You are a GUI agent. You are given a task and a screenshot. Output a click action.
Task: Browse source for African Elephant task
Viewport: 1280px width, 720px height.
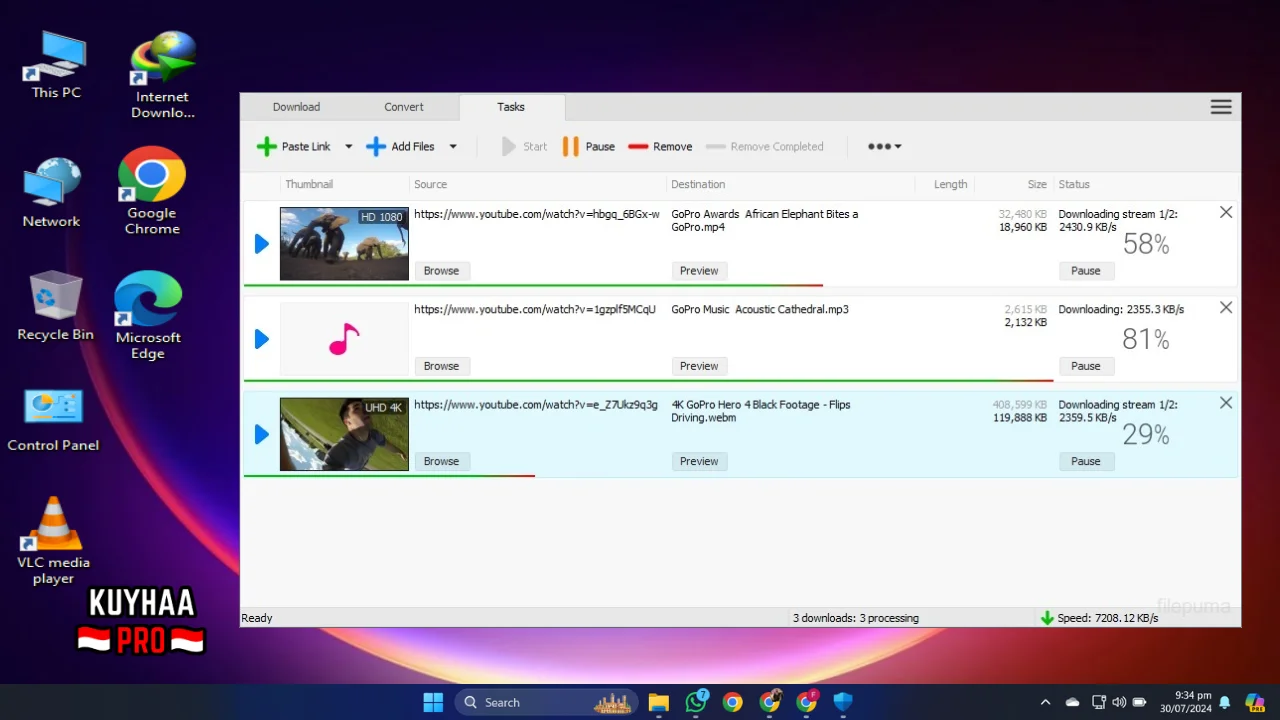point(441,271)
